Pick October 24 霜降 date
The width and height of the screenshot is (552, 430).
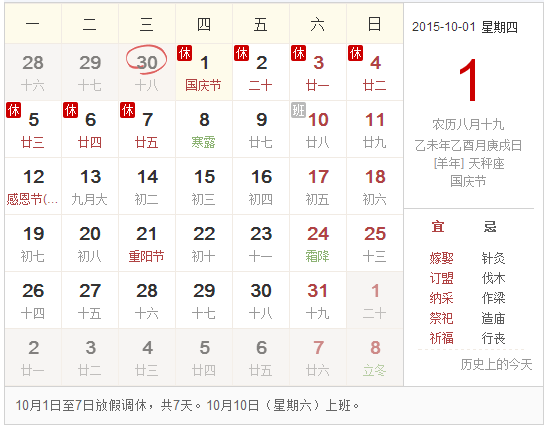[318, 243]
